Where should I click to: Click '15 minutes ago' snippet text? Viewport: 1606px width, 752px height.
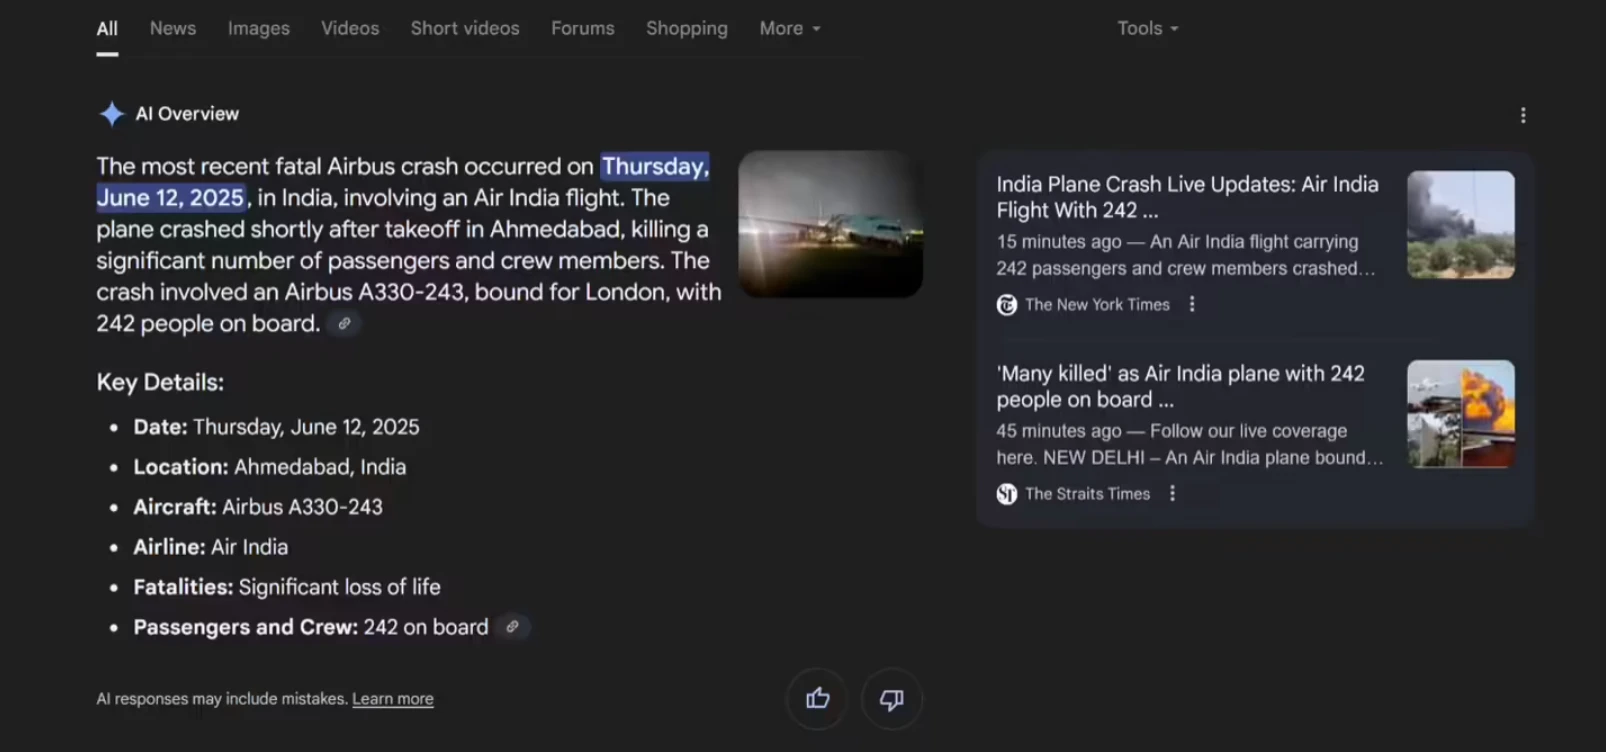[x=1059, y=242]
